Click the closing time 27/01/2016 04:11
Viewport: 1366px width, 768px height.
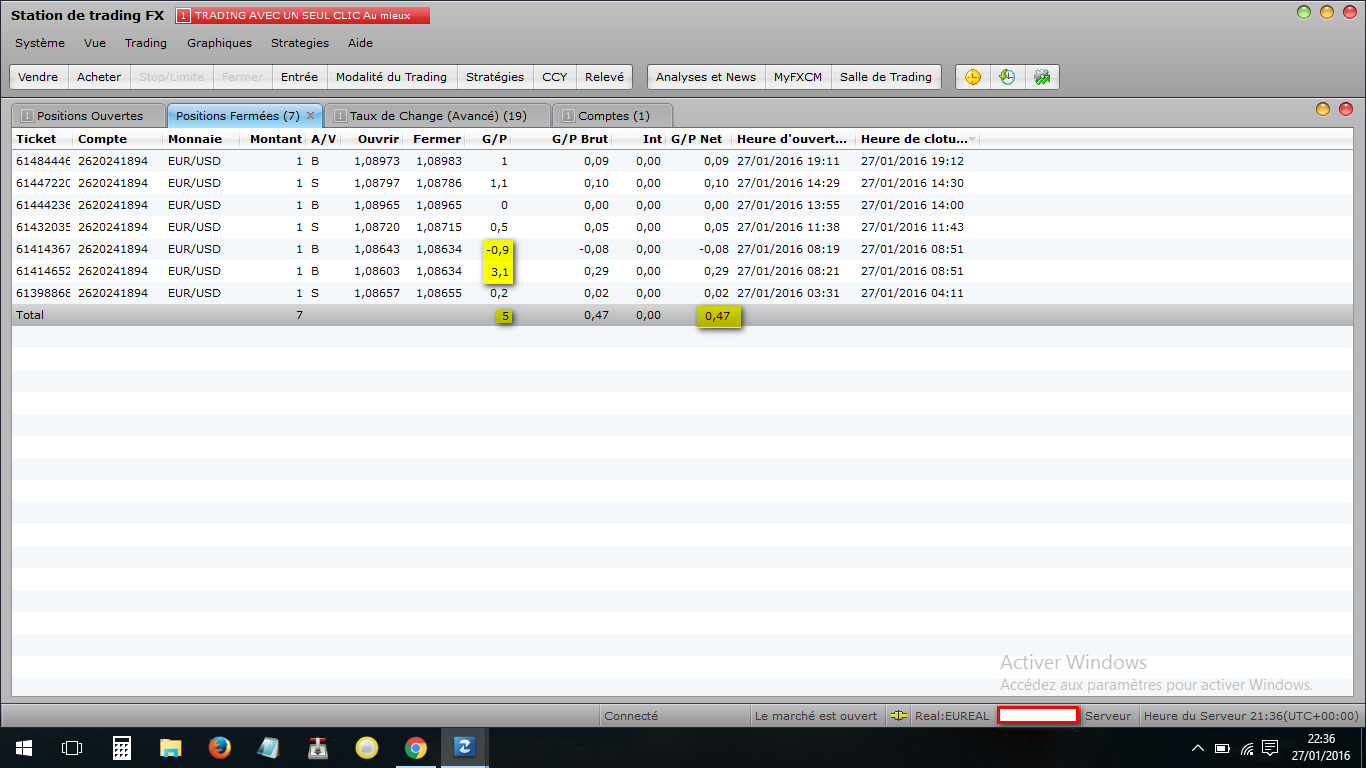(x=912, y=293)
